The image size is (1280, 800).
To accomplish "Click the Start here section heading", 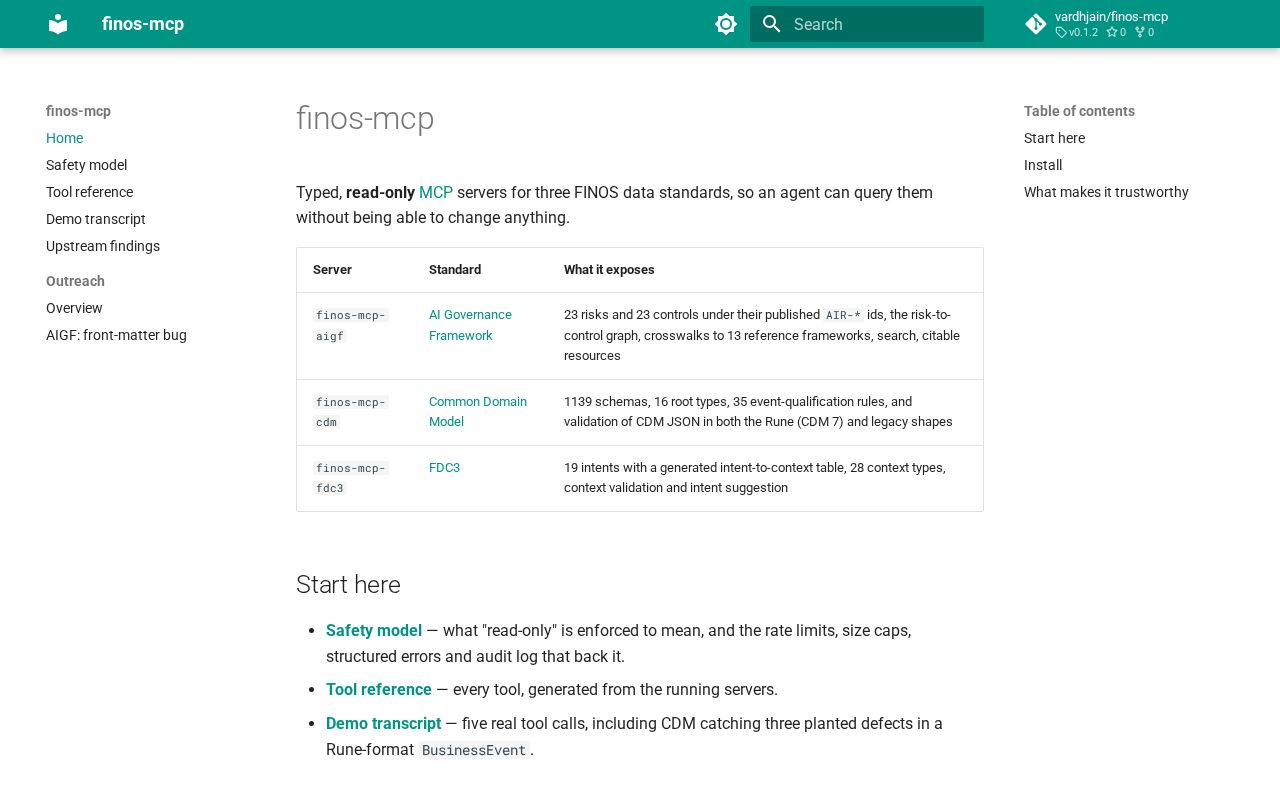I will click(x=348, y=585).
